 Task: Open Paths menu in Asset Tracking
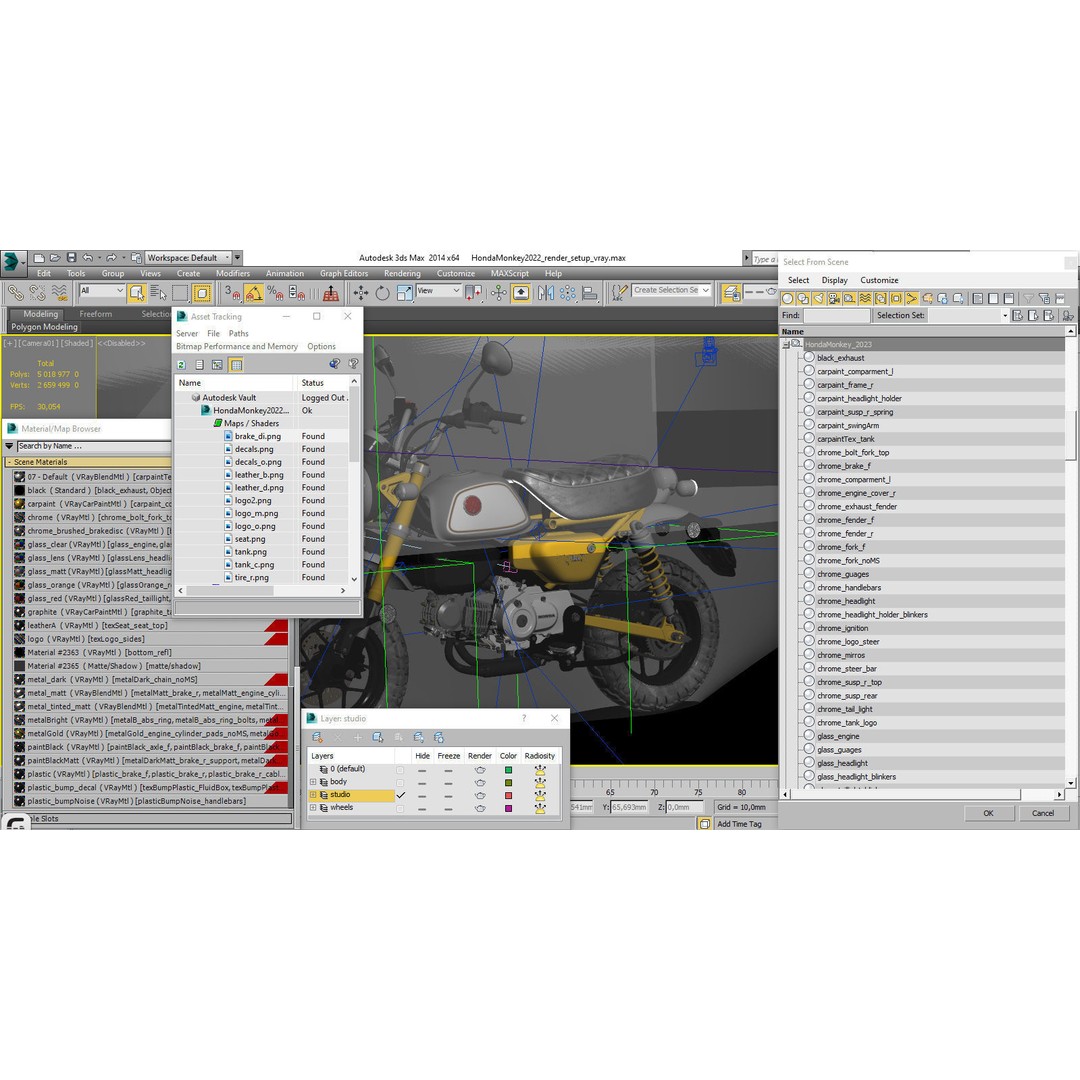click(238, 333)
